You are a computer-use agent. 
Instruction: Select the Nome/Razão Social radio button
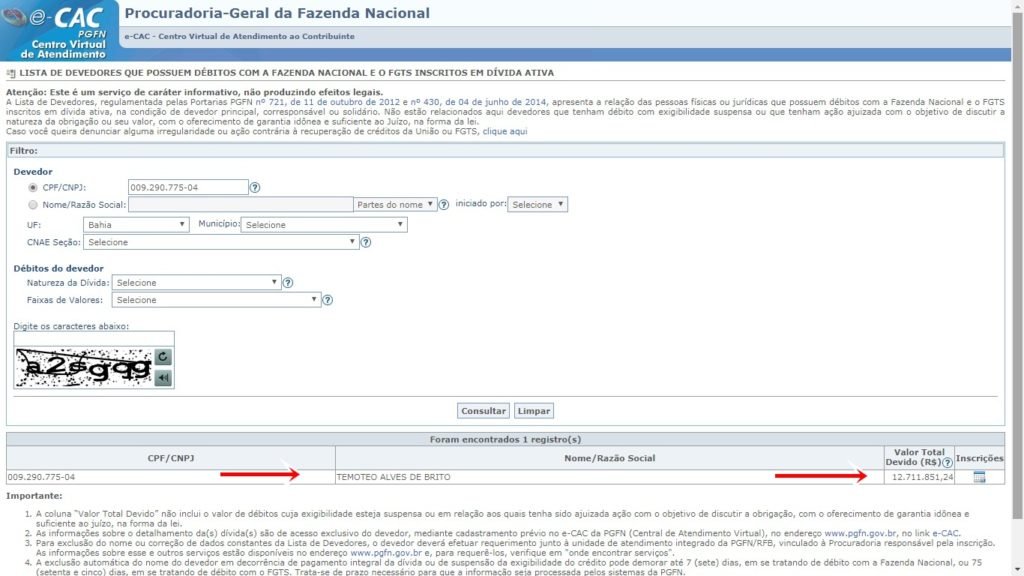click(x=34, y=204)
